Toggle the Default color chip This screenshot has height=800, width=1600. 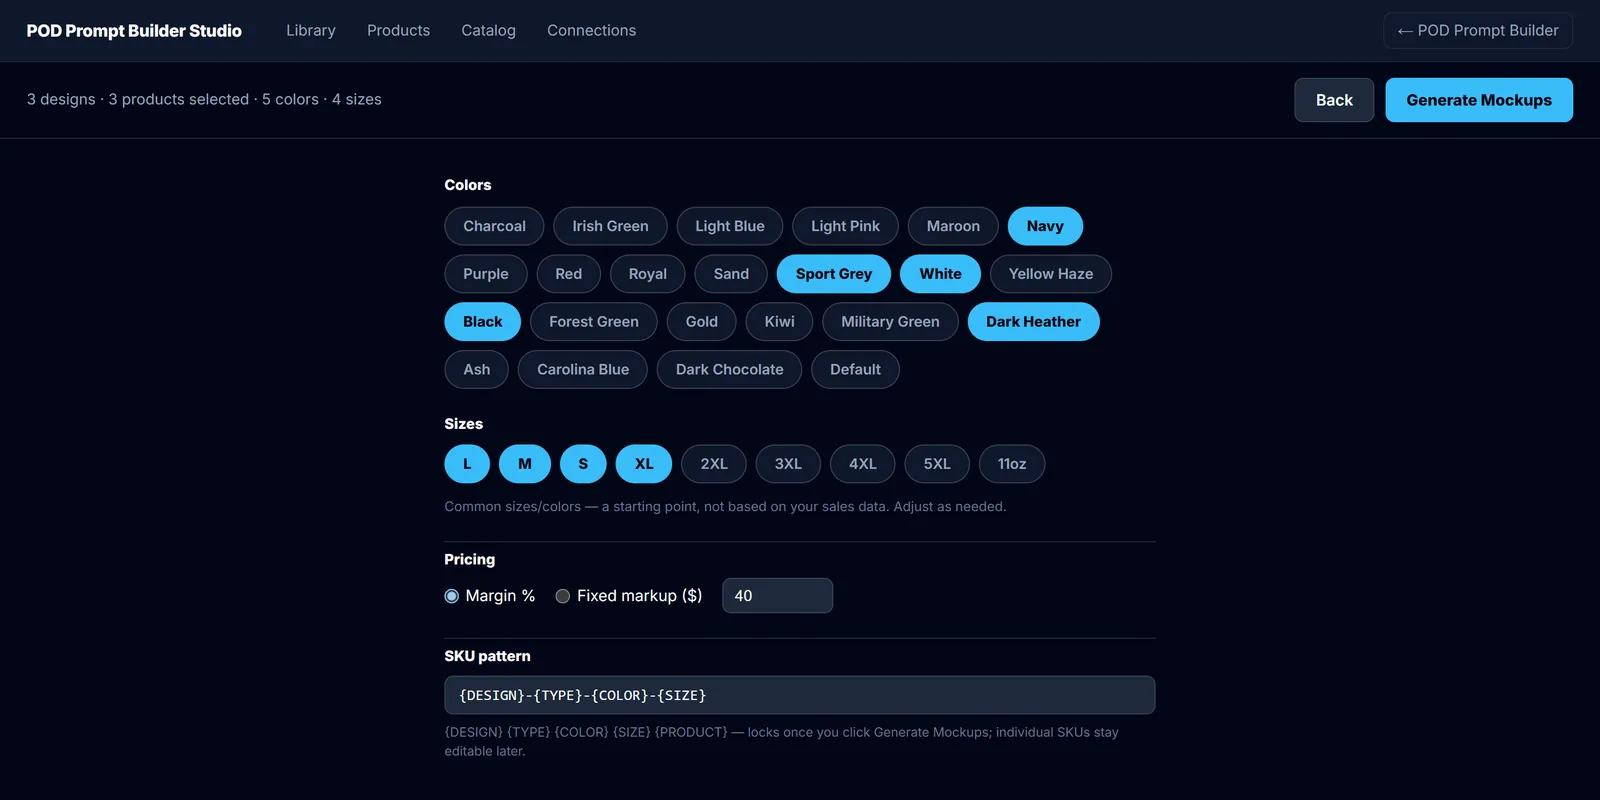click(x=856, y=370)
